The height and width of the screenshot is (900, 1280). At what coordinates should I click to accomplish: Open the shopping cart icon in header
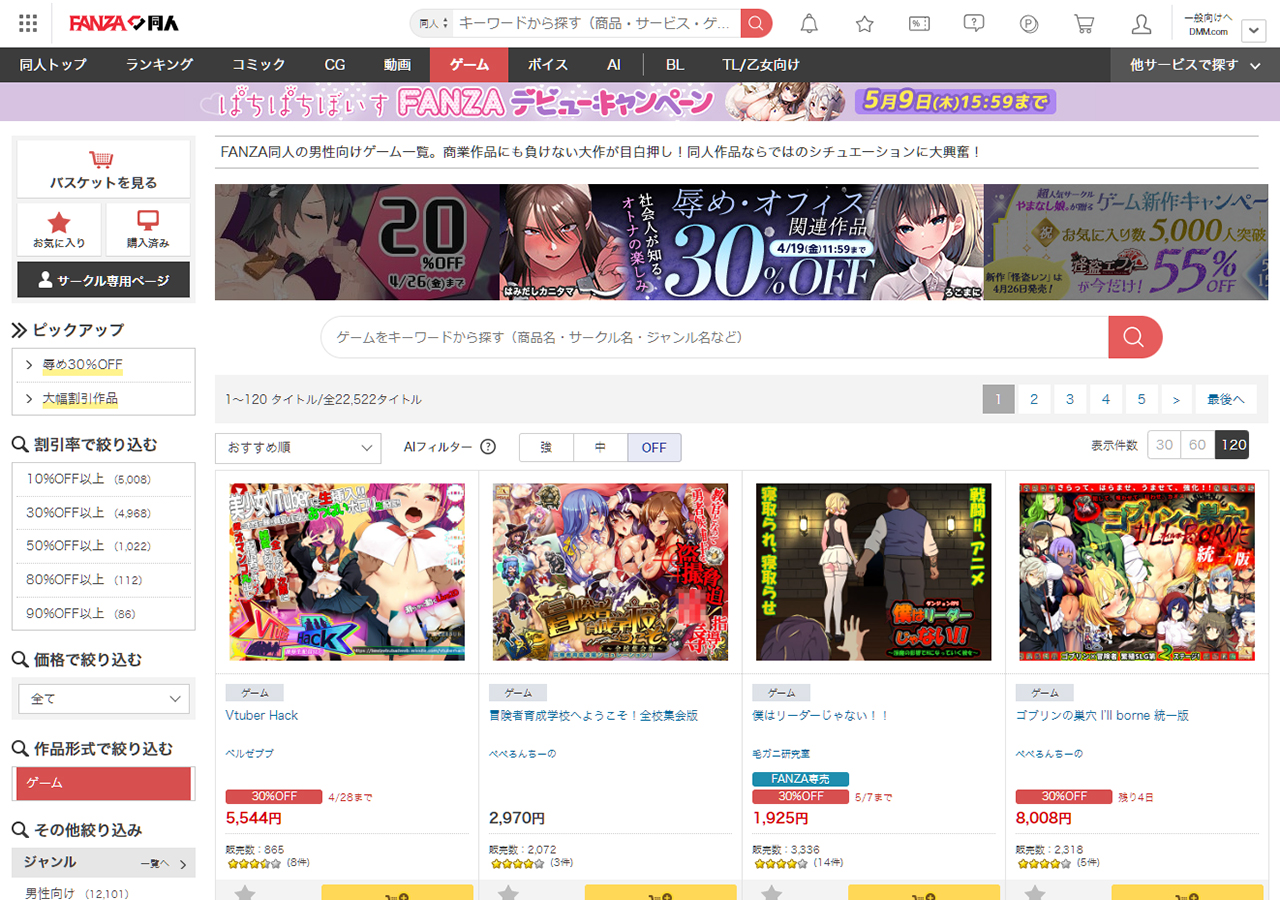click(x=1083, y=23)
